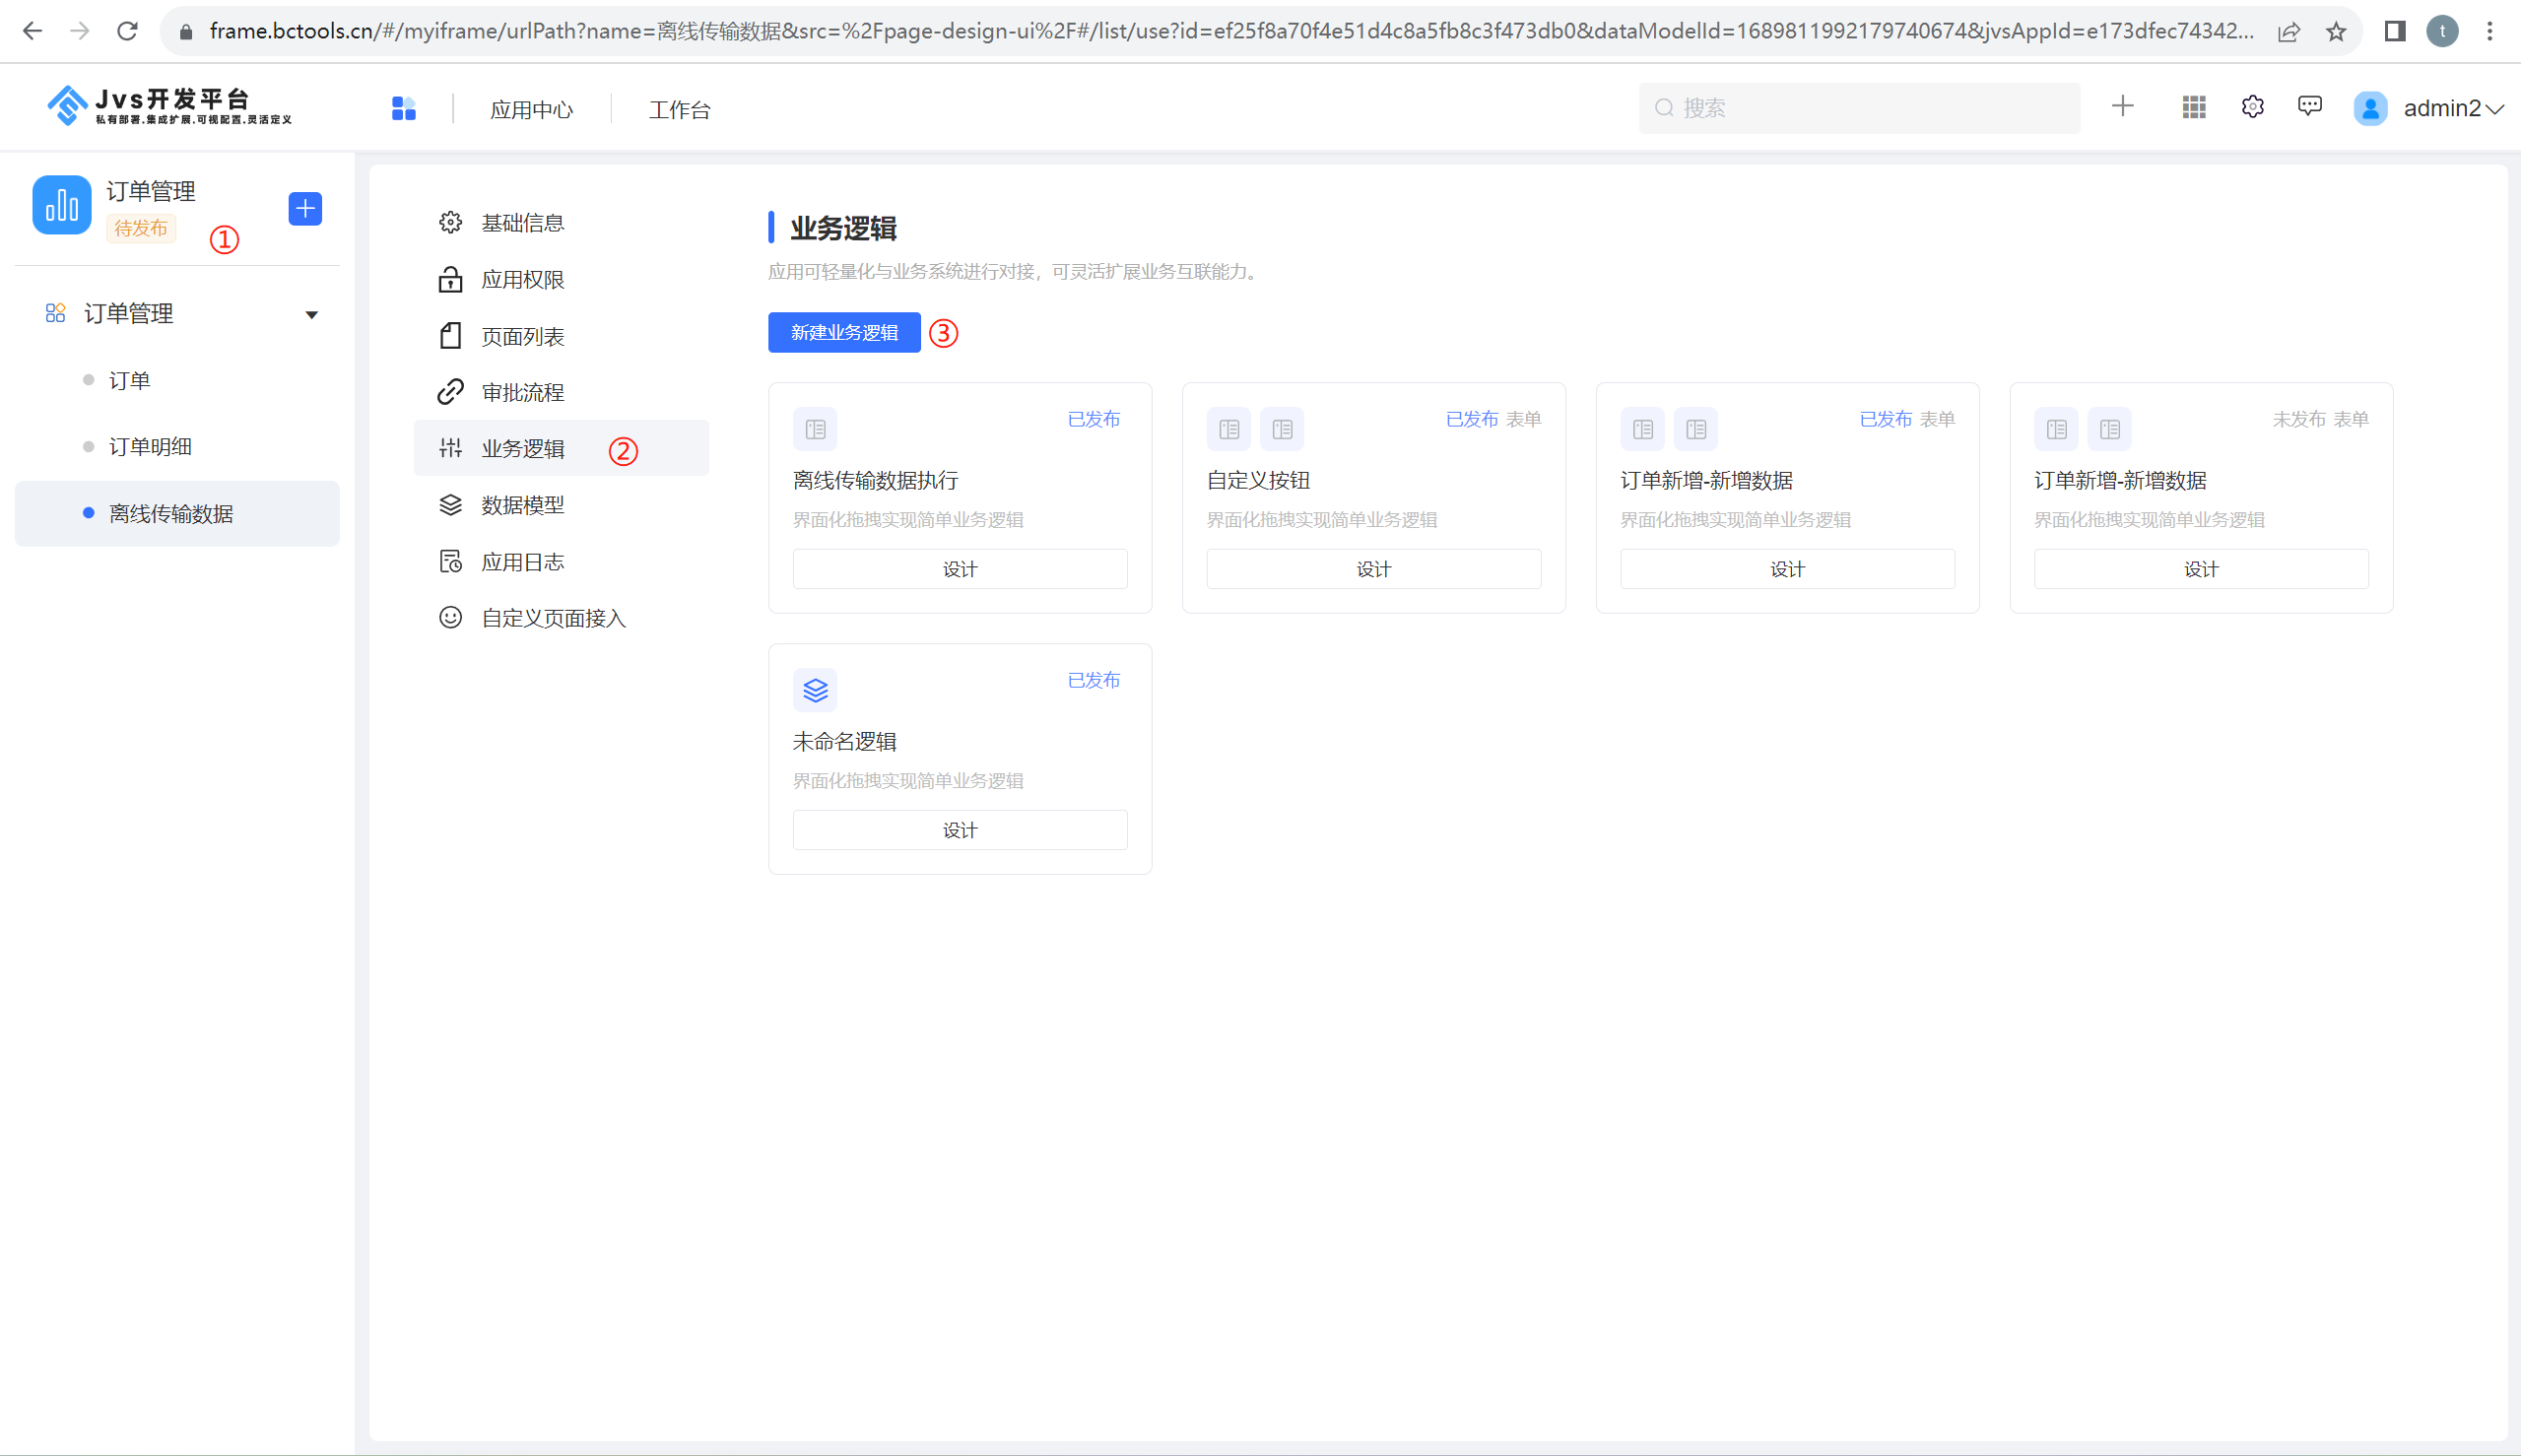Open the 工作台 menu item
Screen dimensions: 2521x1456
678,109
